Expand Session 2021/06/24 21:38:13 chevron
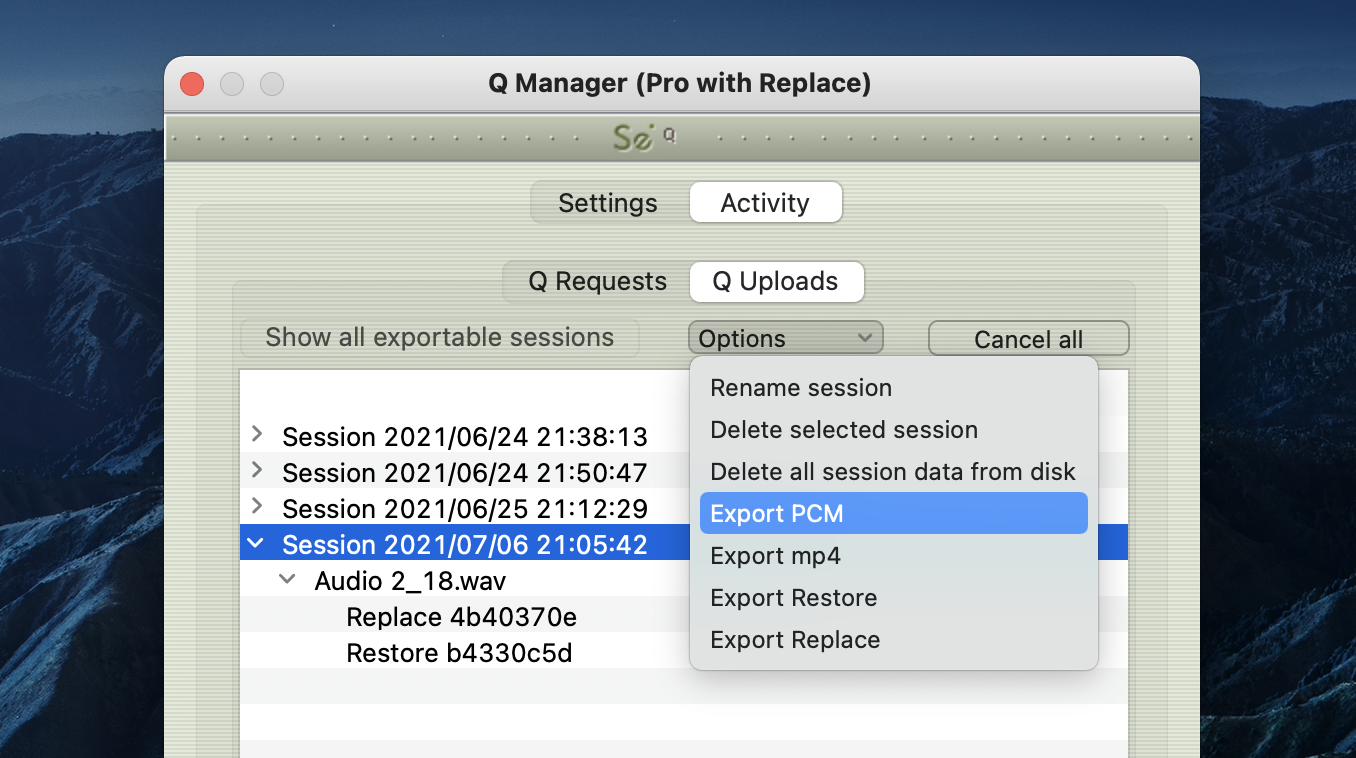The height and width of the screenshot is (758, 1356). point(257,435)
